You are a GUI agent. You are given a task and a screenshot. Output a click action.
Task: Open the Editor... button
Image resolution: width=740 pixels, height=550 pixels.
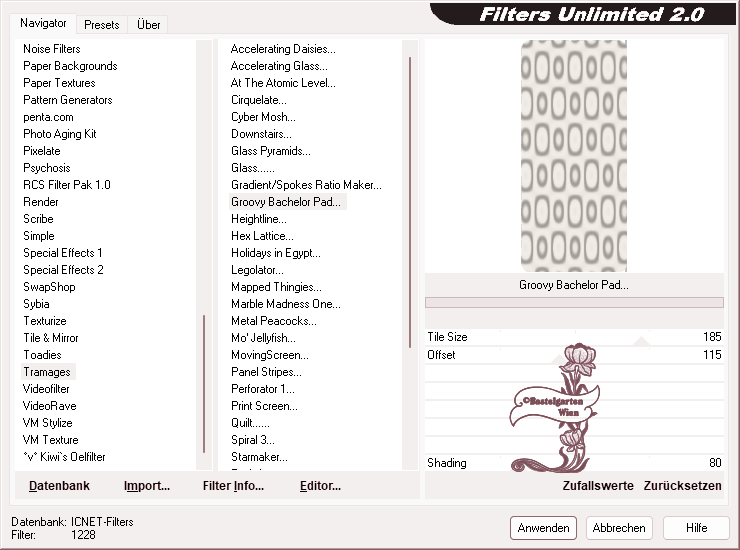click(320, 486)
